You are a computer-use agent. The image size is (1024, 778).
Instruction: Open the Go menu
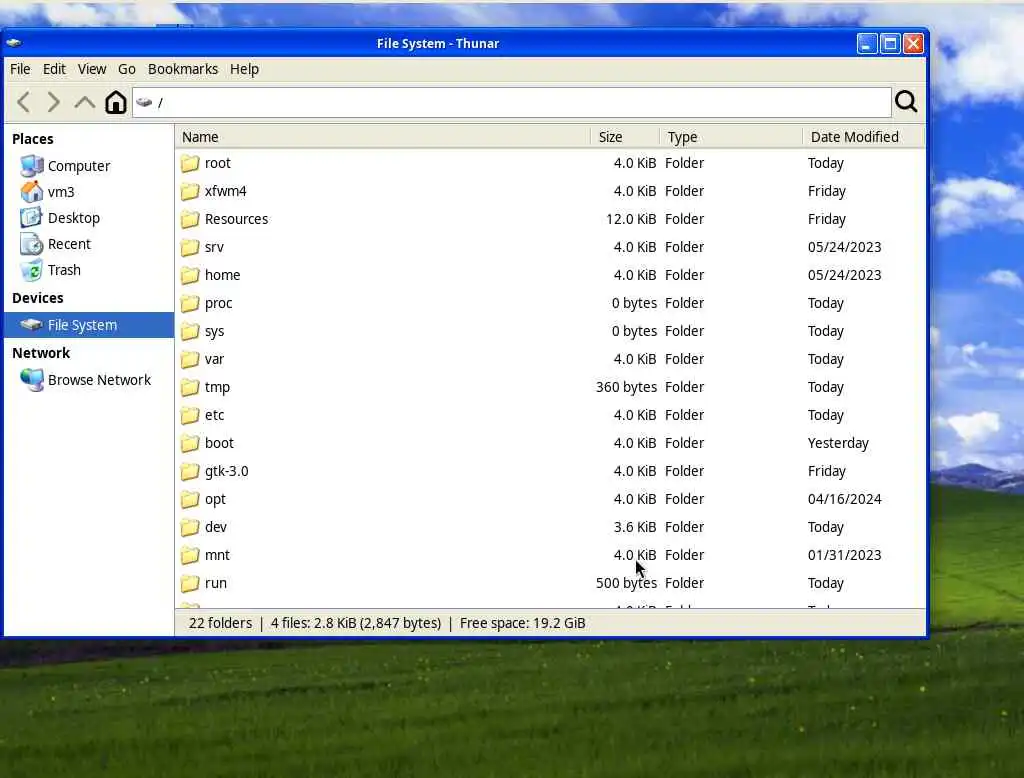(x=127, y=69)
